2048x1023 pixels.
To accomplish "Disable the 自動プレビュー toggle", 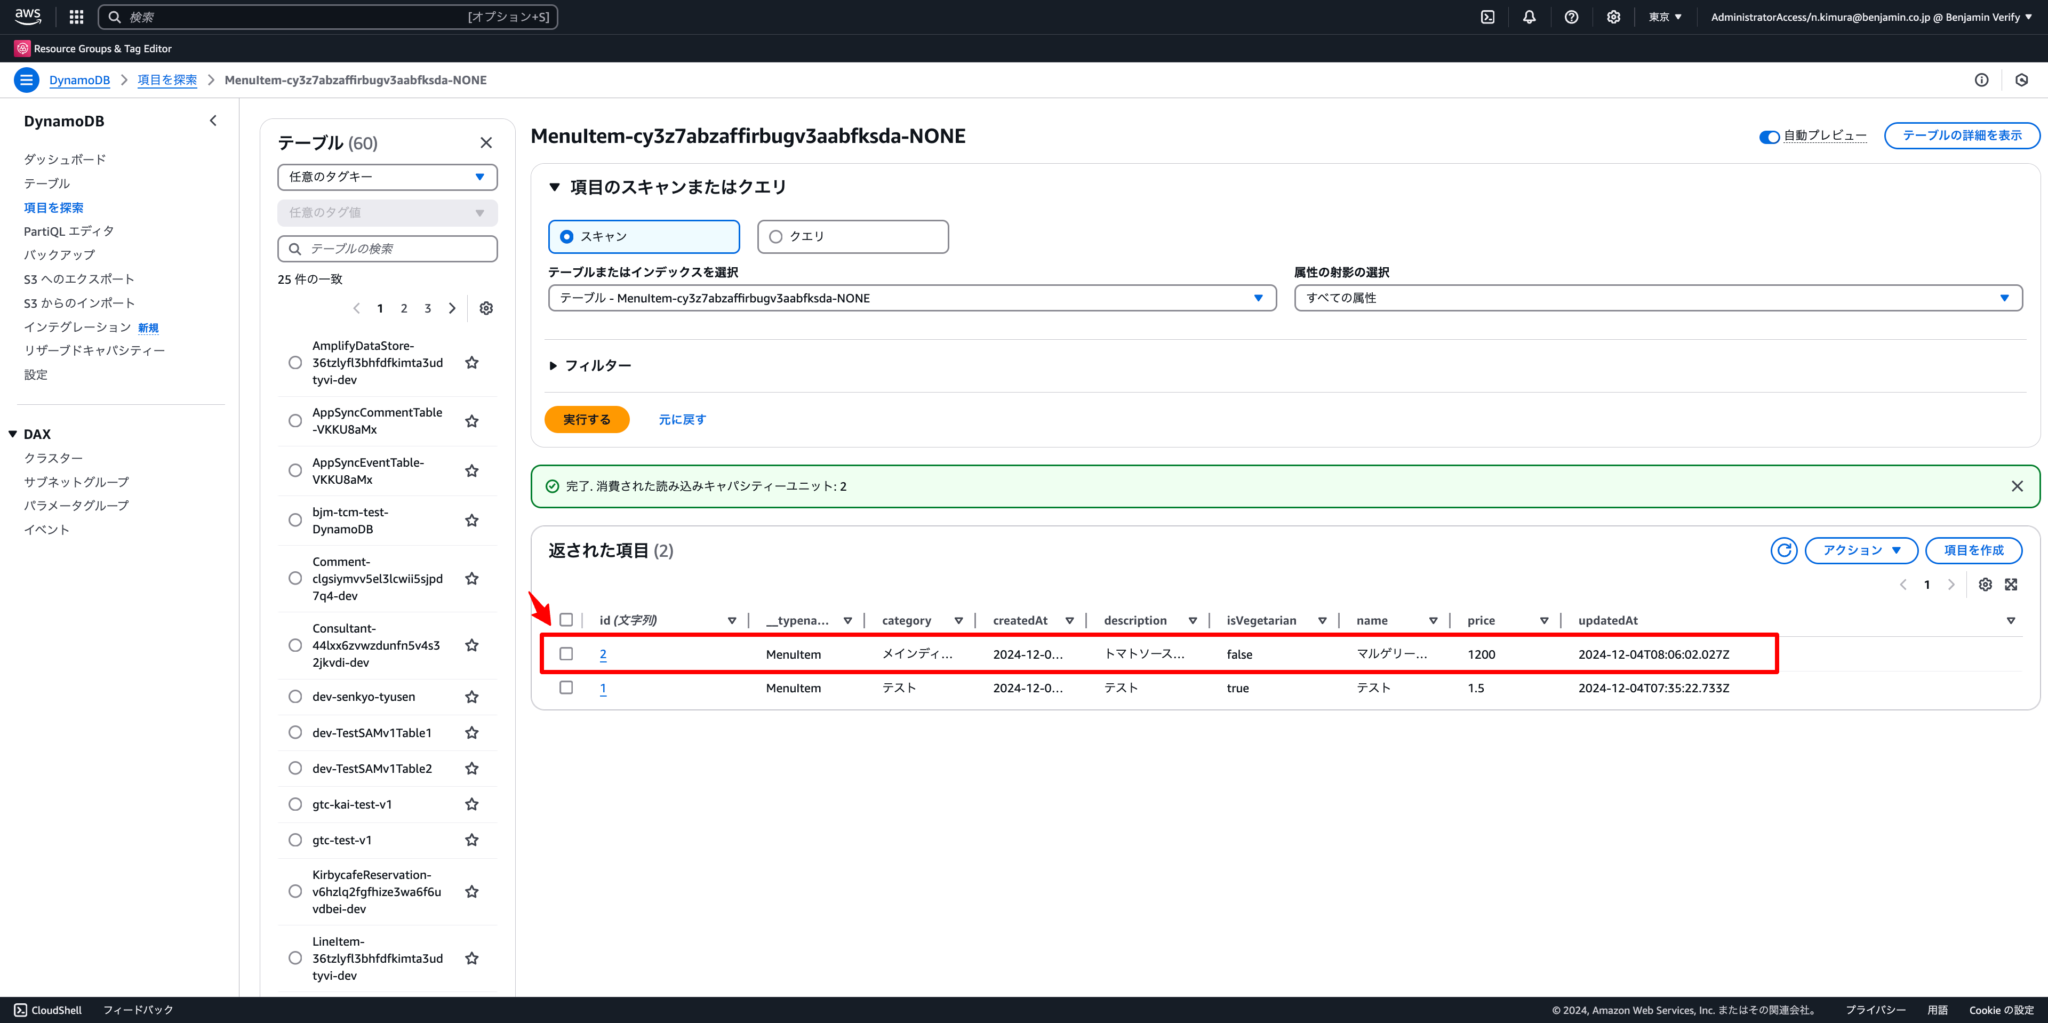I will tap(1768, 137).
